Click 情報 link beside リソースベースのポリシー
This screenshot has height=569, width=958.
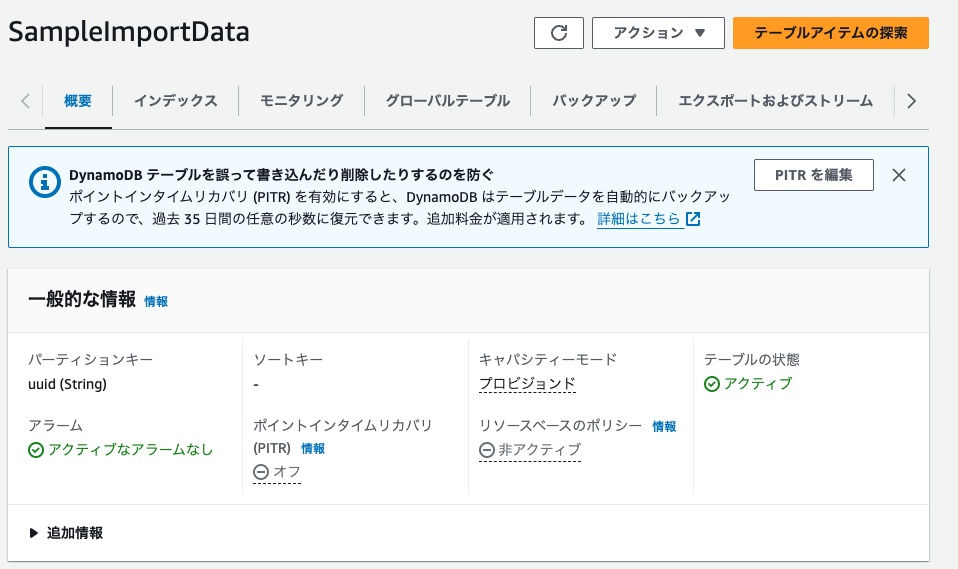664,426
